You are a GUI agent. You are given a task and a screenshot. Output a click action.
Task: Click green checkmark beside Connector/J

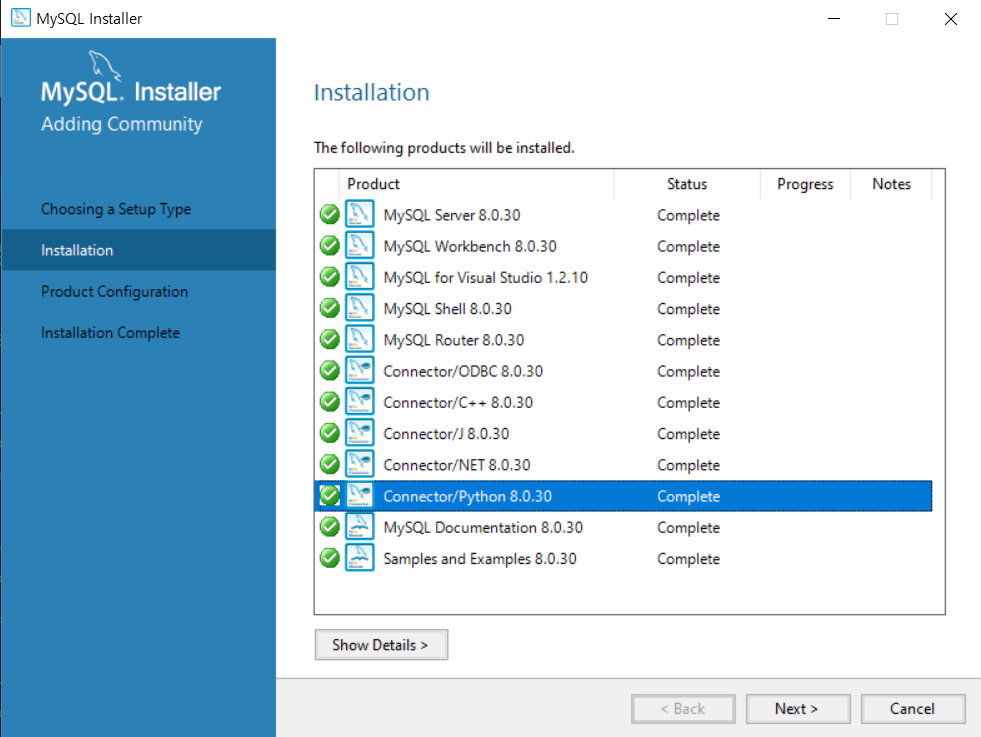330,434
